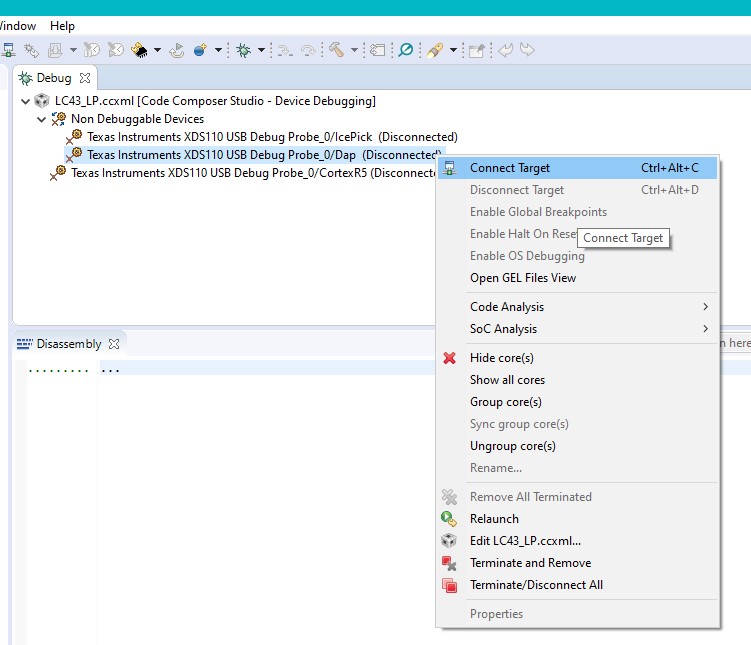Open the dropdown beside blue sphere icon
Viewport: 751px width, 645px height.
[x=218, y=50]
